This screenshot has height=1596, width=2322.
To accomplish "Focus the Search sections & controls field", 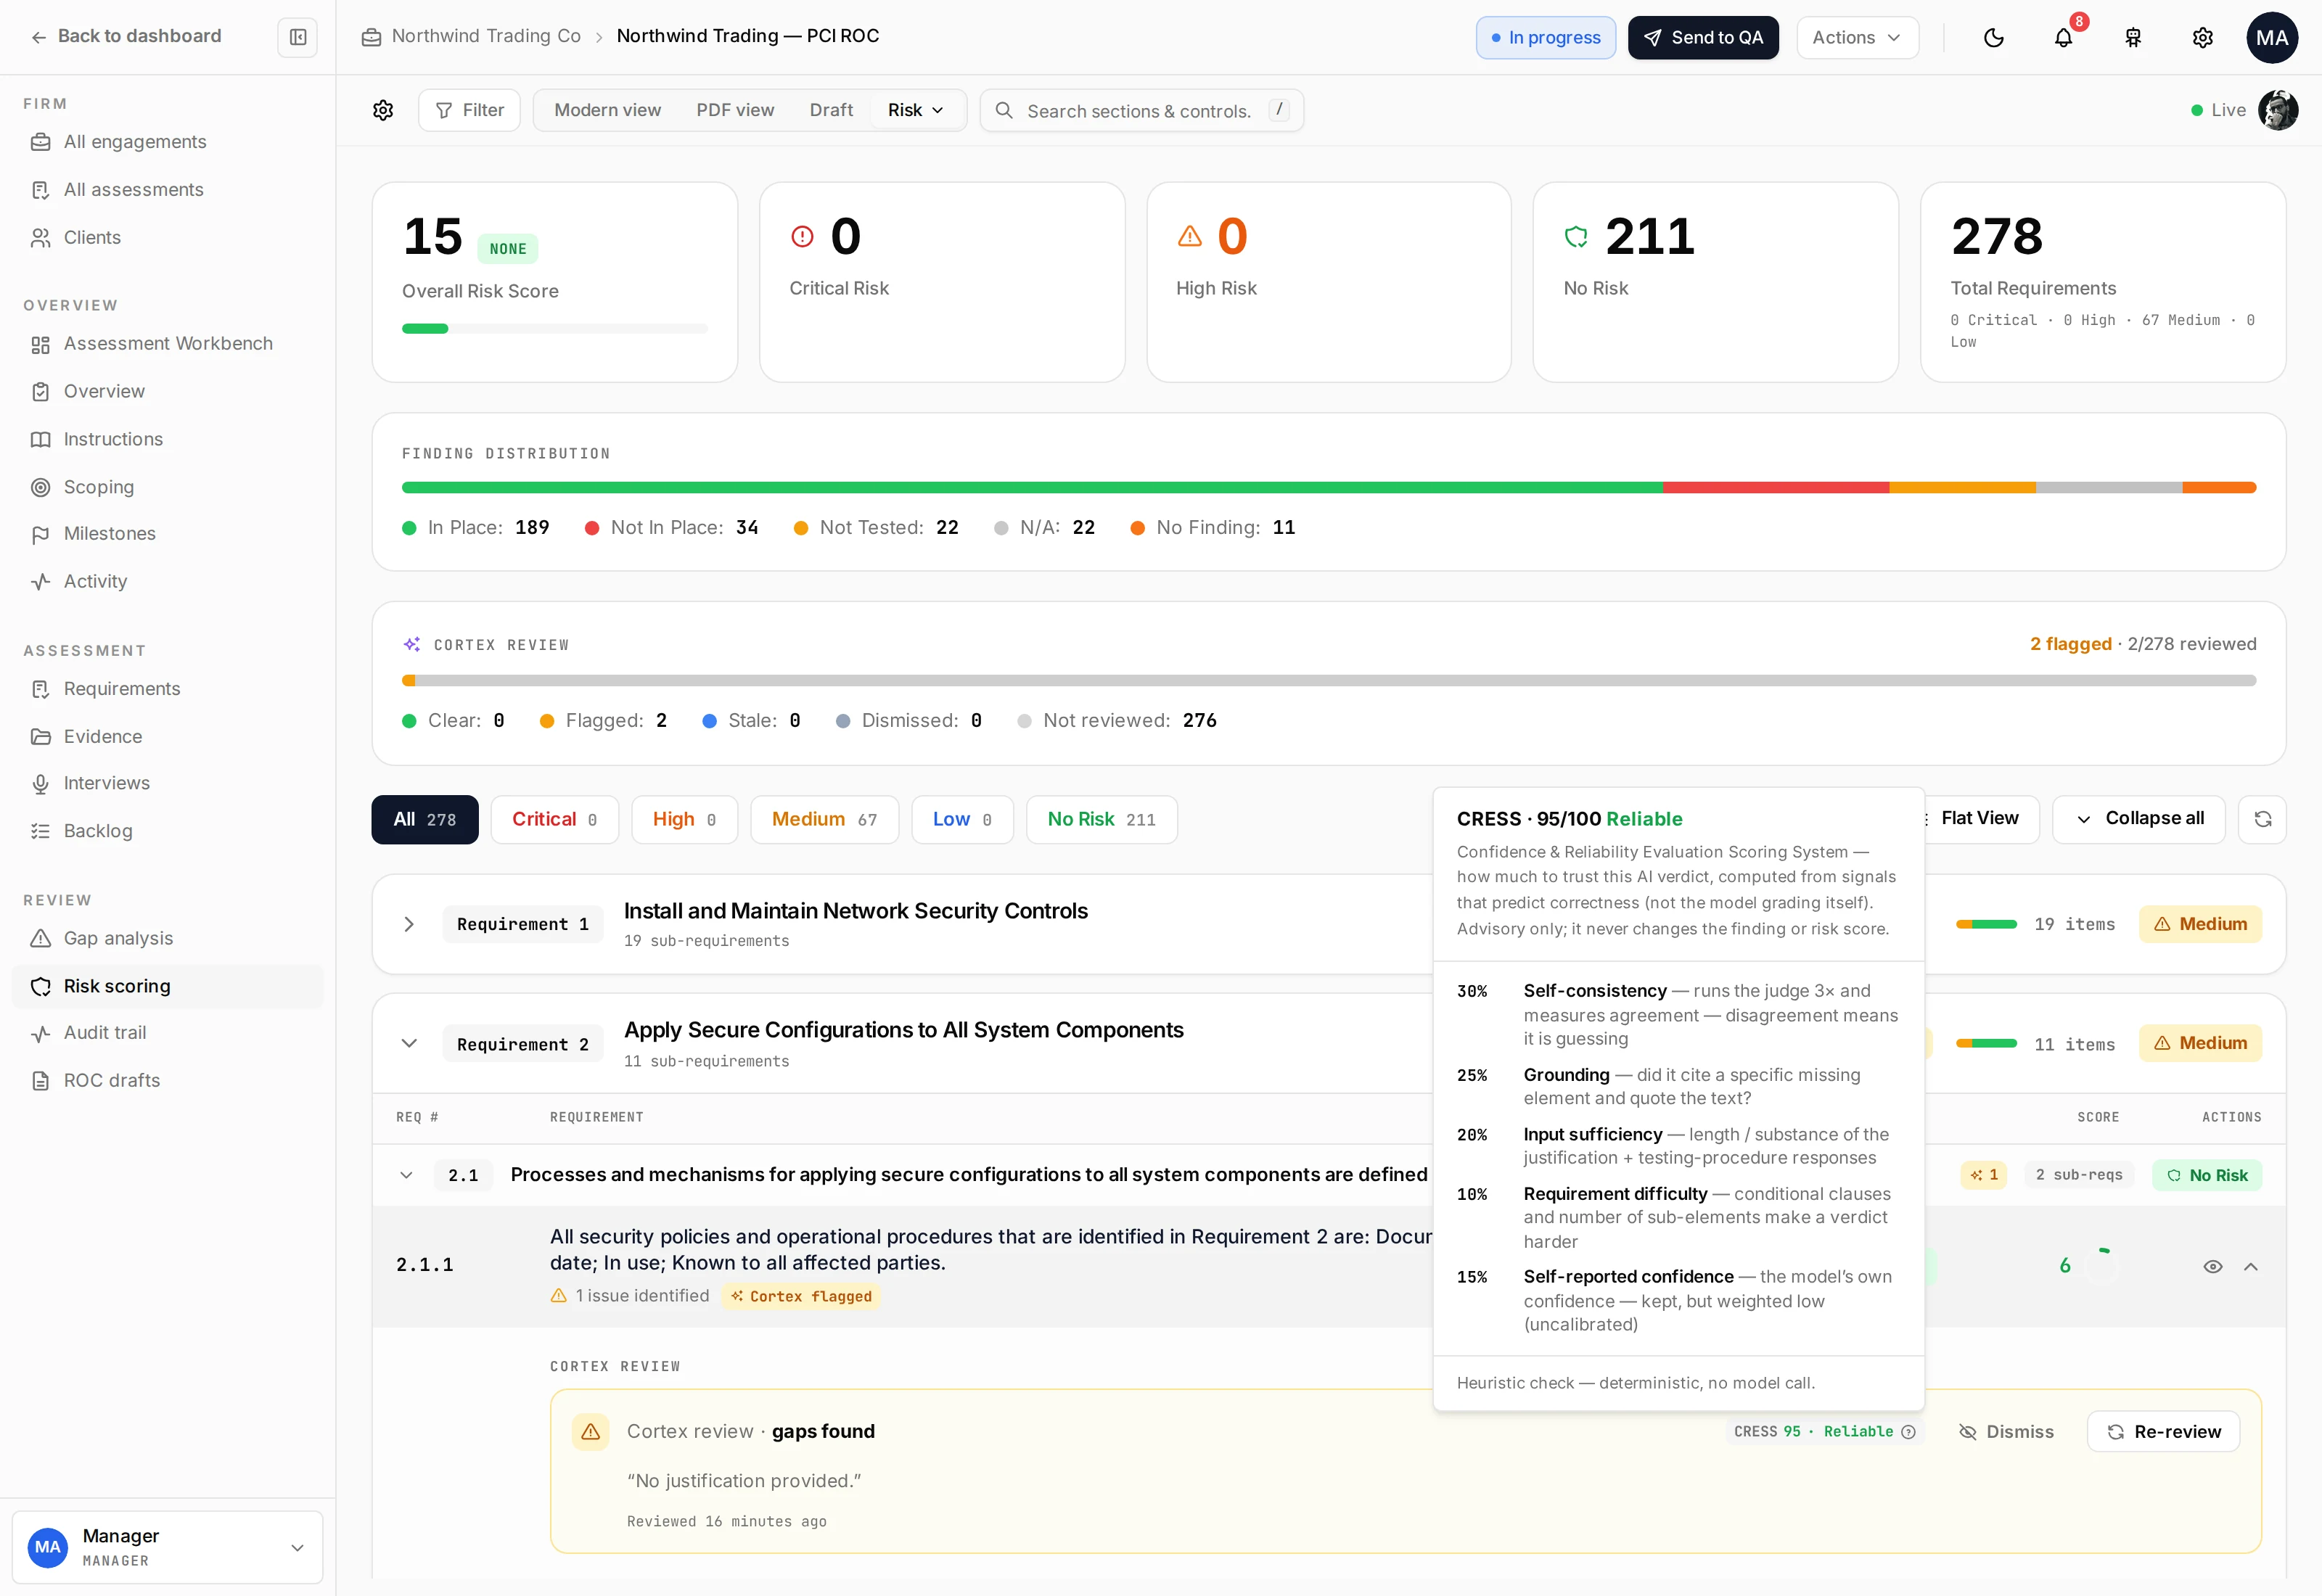I will click(x=1142, y=110).
